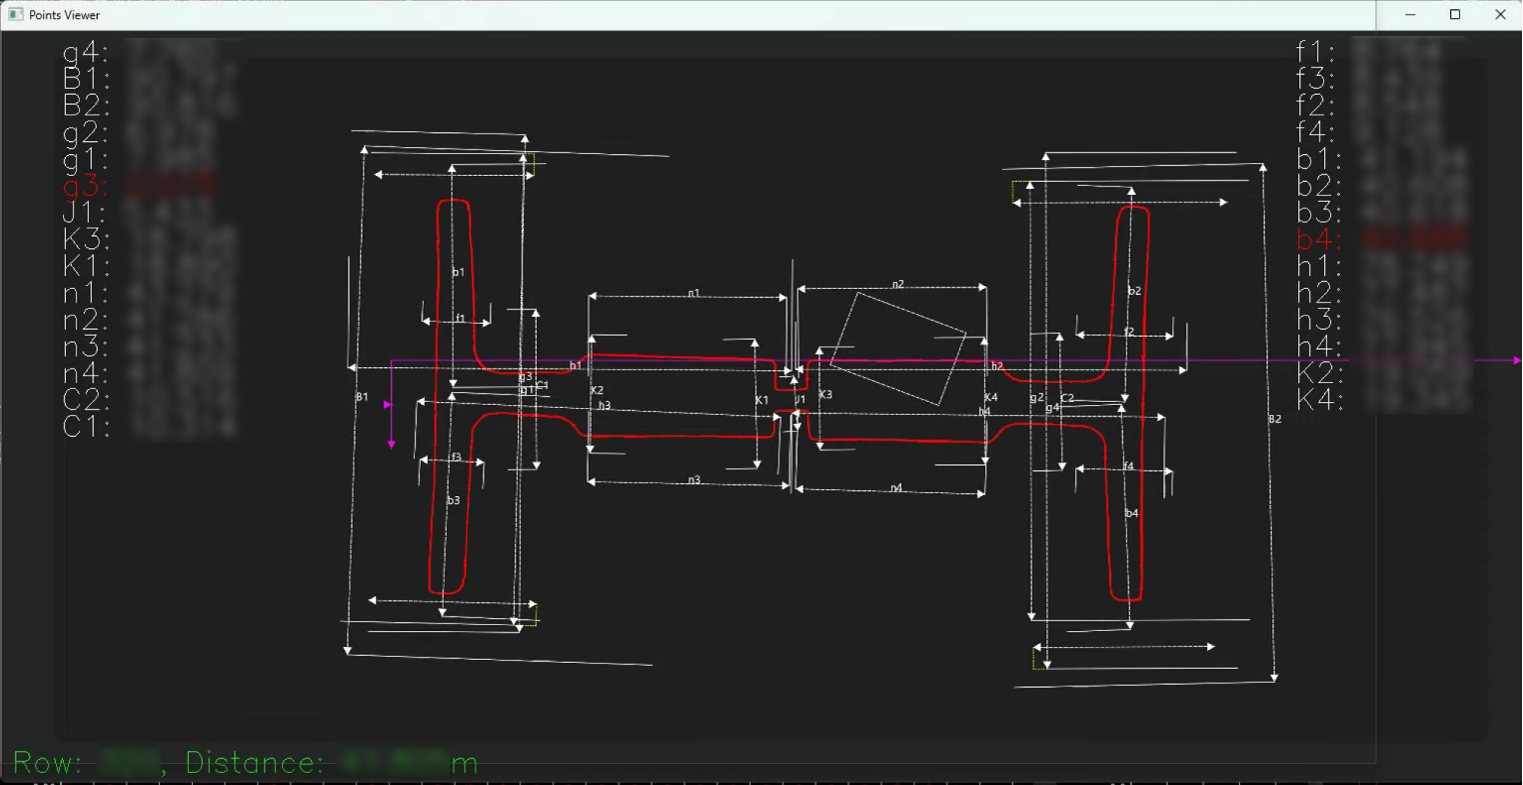Select the "C2:" entry in the left value list
The image size is (1523, 785).
point(86,400)
